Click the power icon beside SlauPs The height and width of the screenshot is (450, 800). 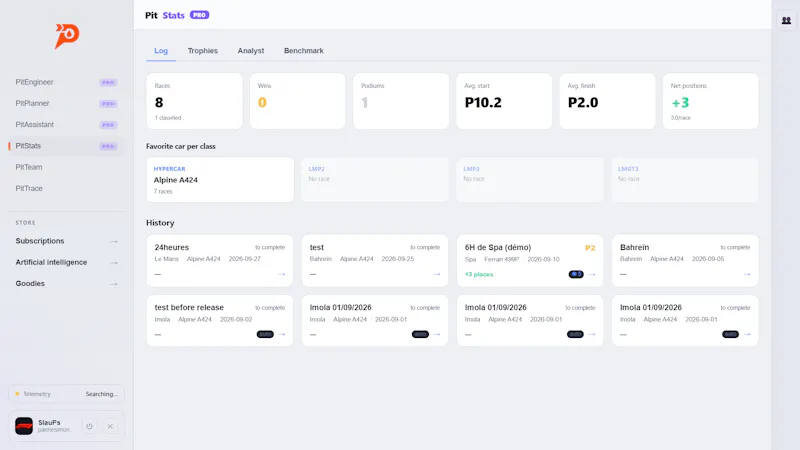coord(89,426)
